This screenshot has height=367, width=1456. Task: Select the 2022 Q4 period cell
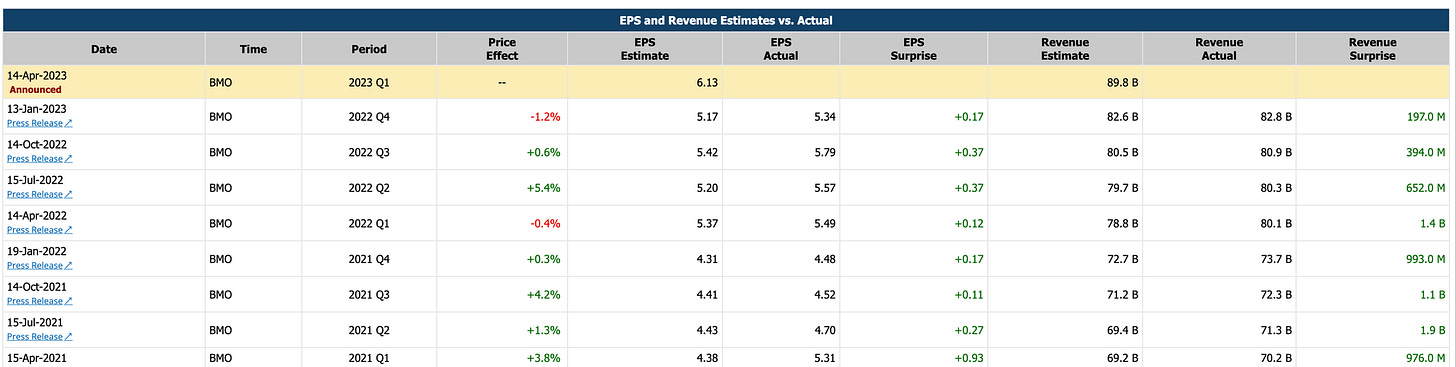pyautogui.click(x=368, y=117)
